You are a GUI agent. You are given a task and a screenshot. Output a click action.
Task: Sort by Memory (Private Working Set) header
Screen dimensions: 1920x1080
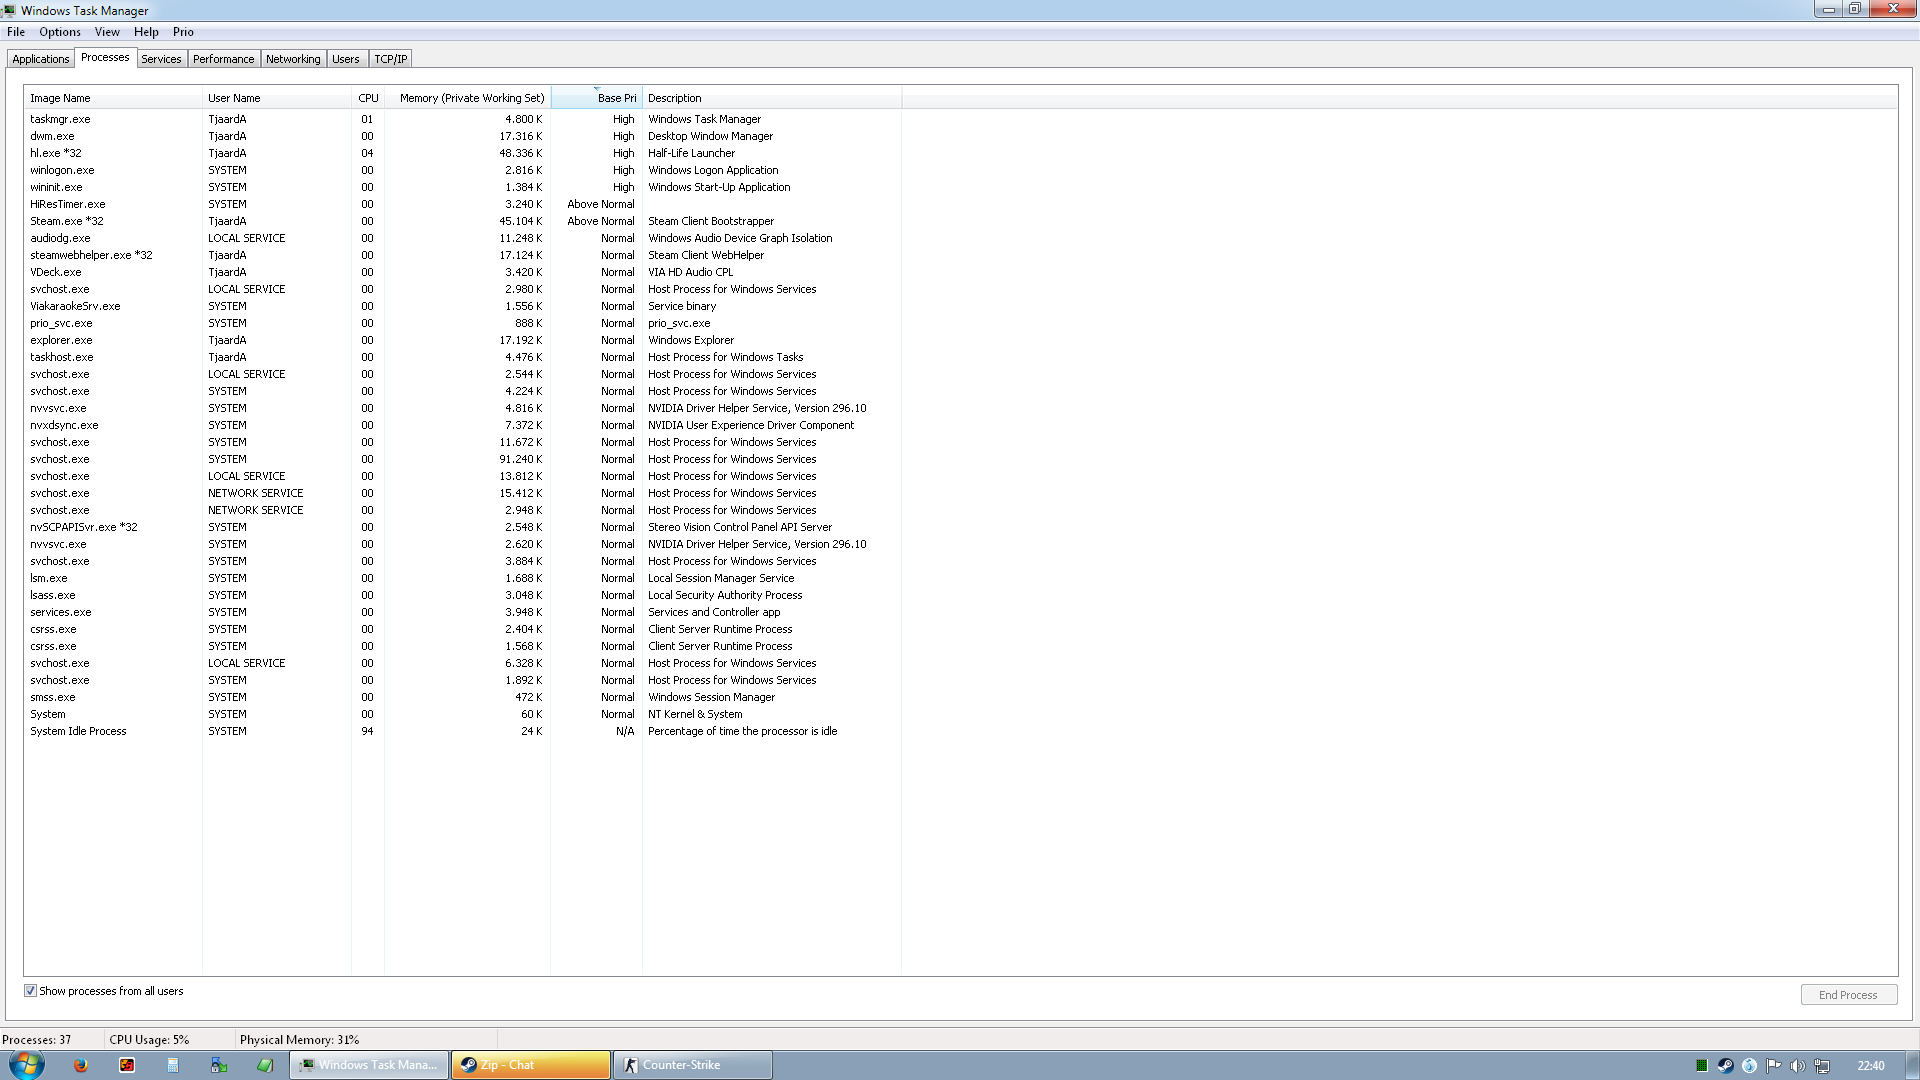point(467,98)
